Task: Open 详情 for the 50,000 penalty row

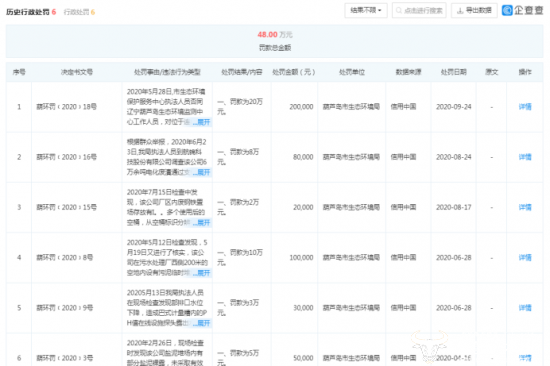Action: (x=525, y=358)
